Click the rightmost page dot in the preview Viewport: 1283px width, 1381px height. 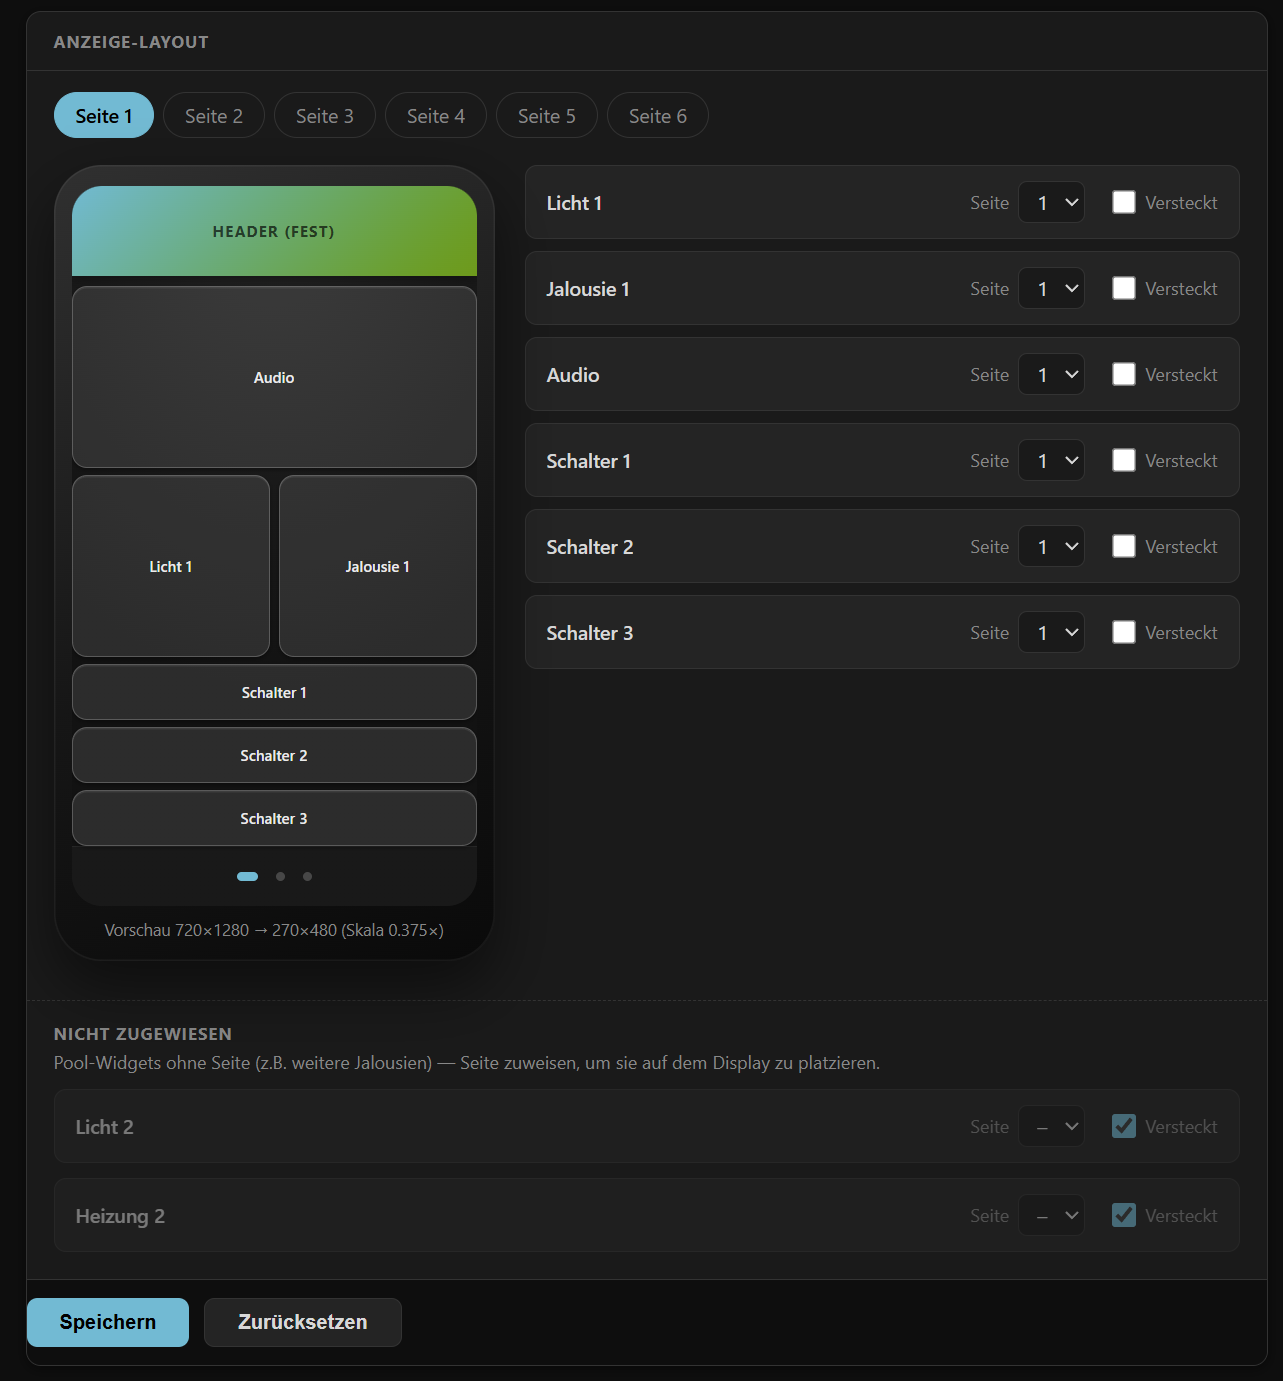pyautogui.click(x=307, y=876)
